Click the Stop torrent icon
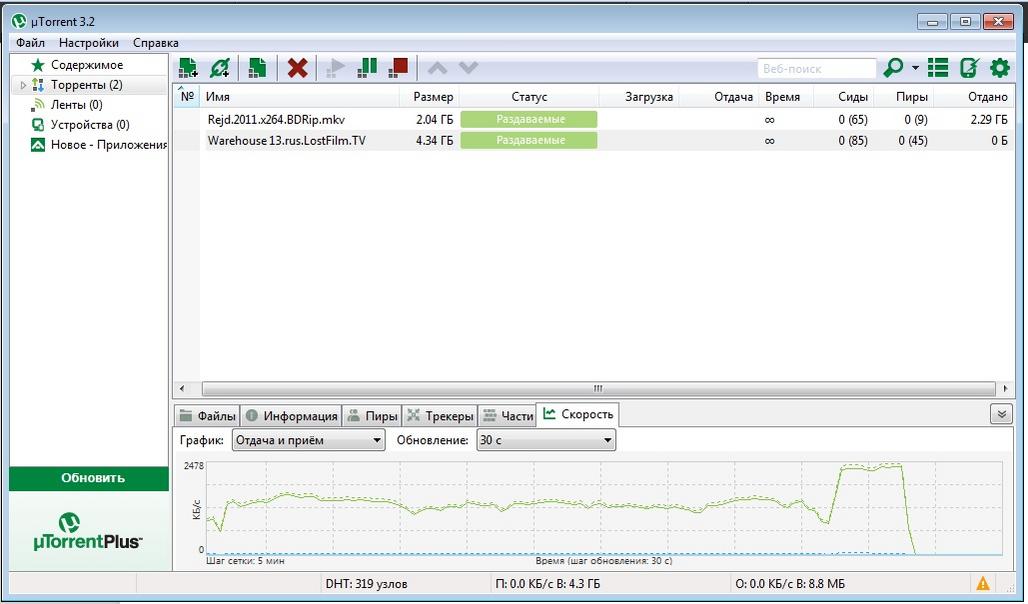 [x=398, y=68]
